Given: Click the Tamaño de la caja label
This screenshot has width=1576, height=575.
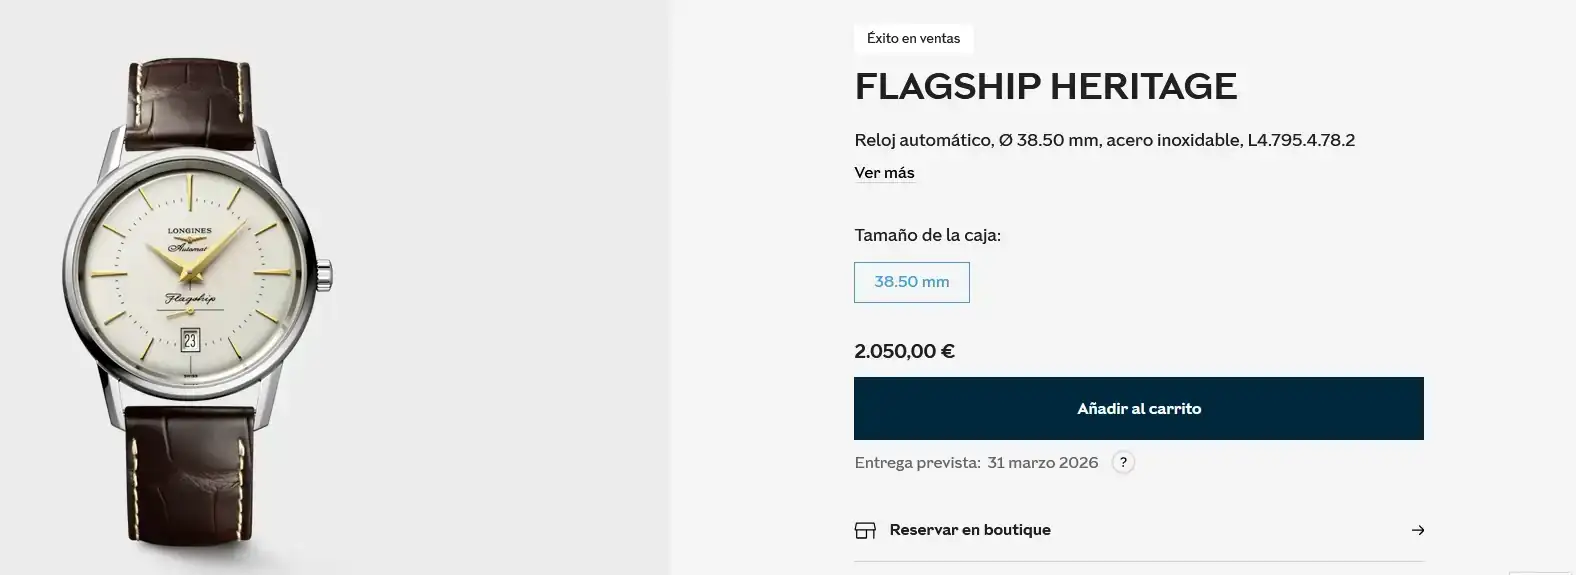Looking at the screenshot, I should [x=927, y=235].
